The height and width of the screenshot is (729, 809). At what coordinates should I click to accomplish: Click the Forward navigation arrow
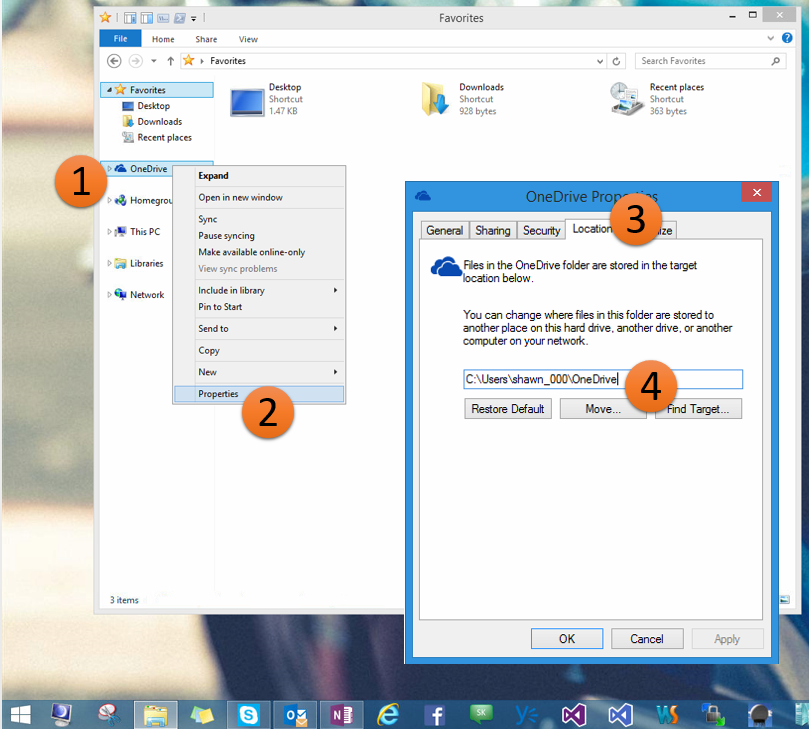pos(136,61)
